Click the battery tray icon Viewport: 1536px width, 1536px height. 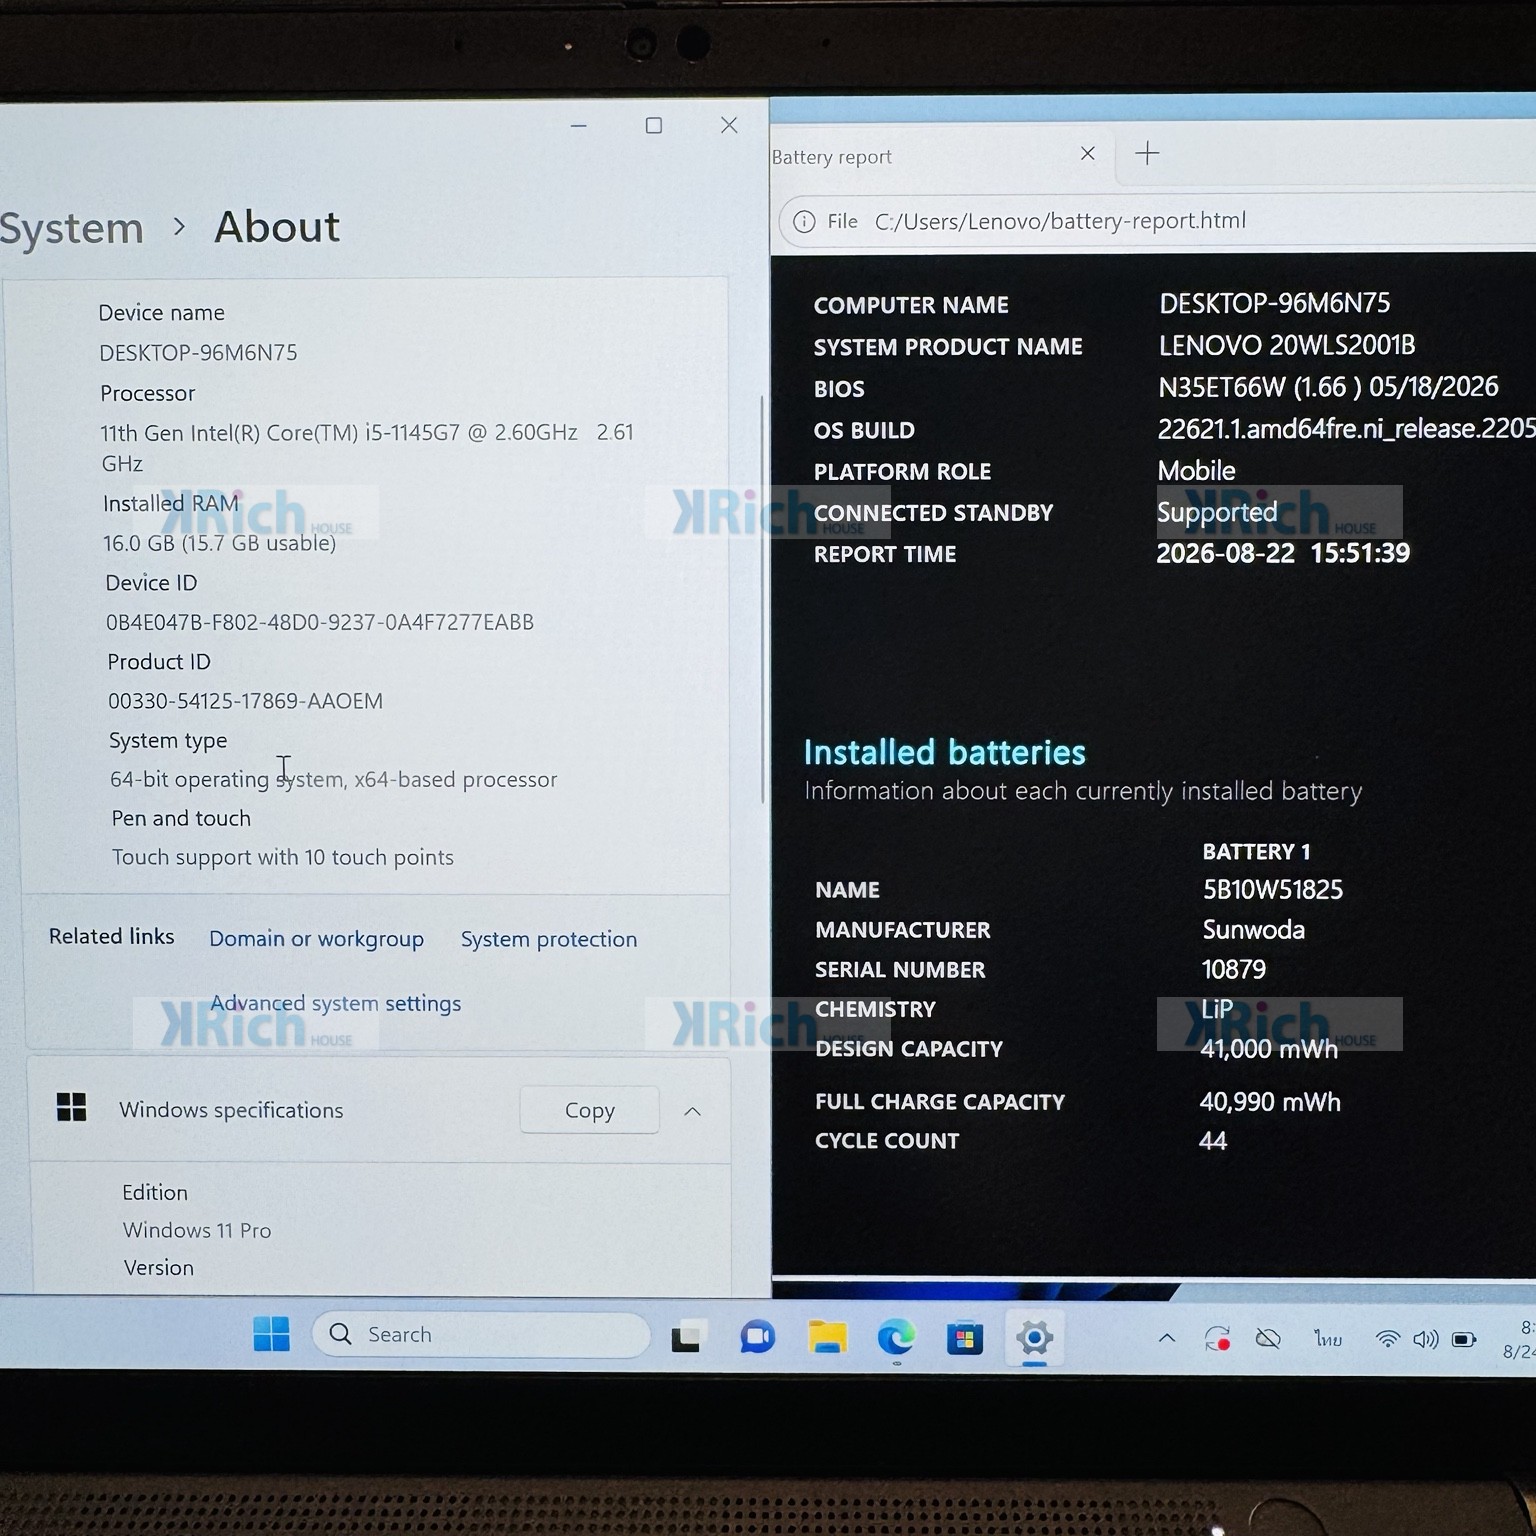click(1464, 1339)
